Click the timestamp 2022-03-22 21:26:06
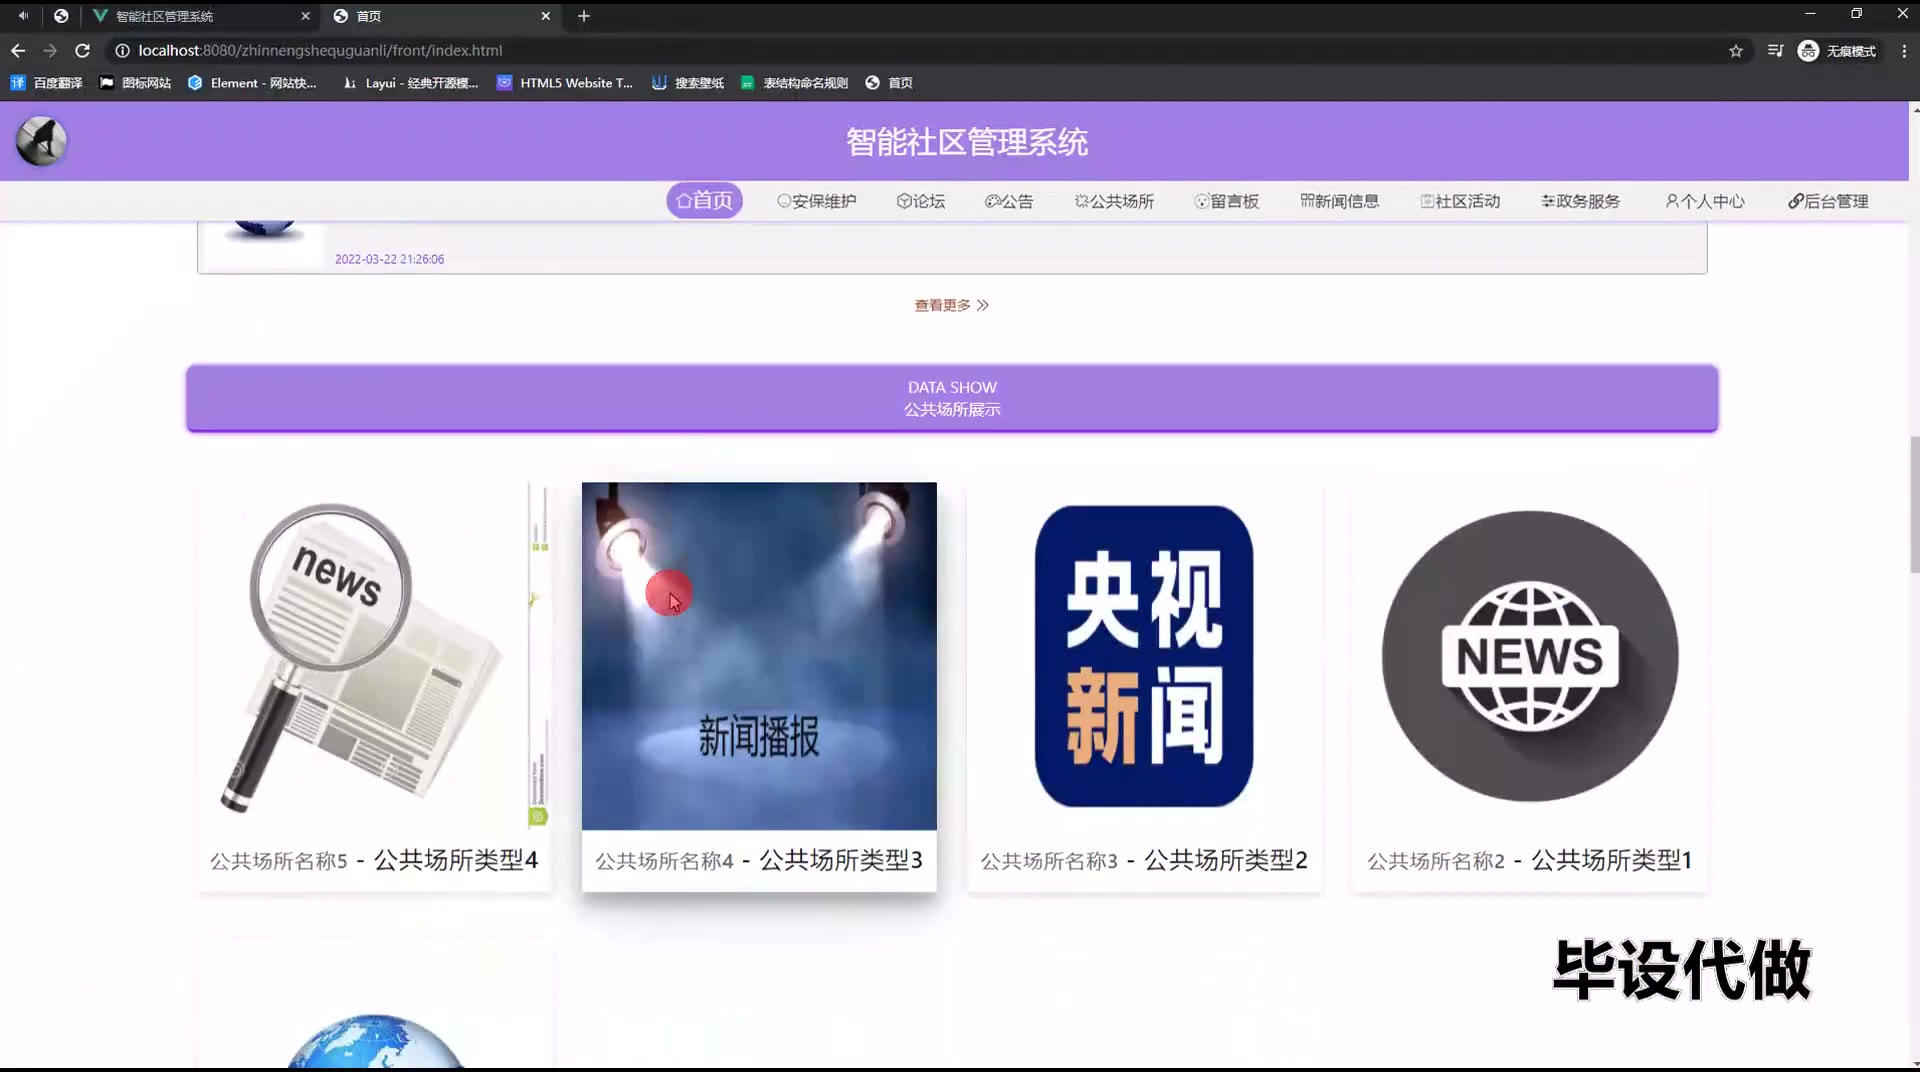The image size is (1920, 1072). [x=389, y=259]
